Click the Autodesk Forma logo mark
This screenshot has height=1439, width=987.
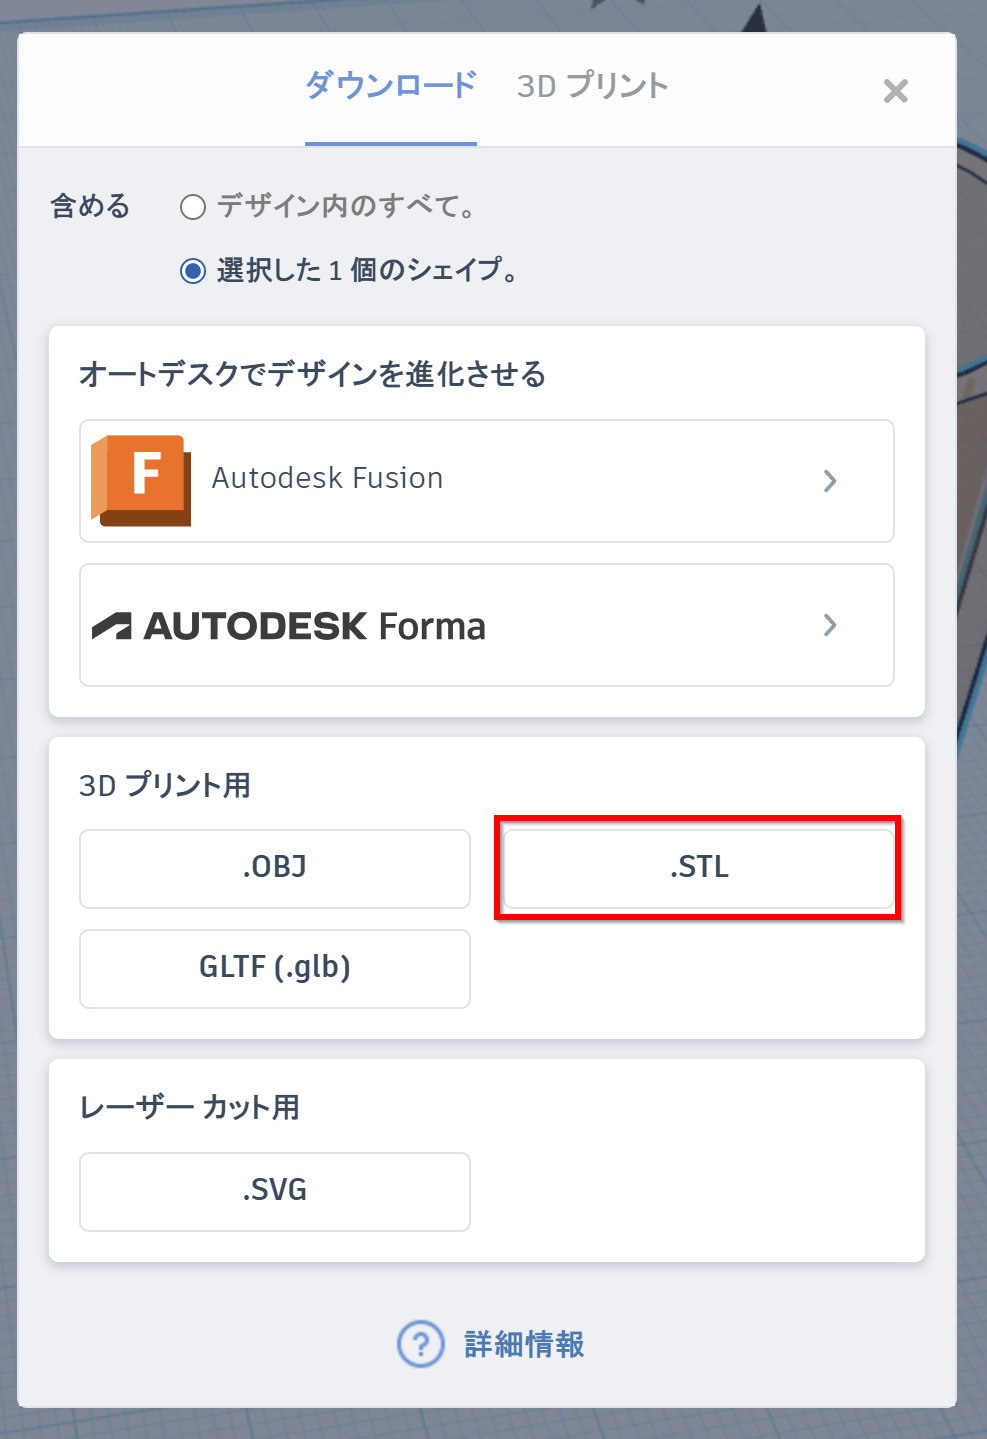tap(112, 626)
